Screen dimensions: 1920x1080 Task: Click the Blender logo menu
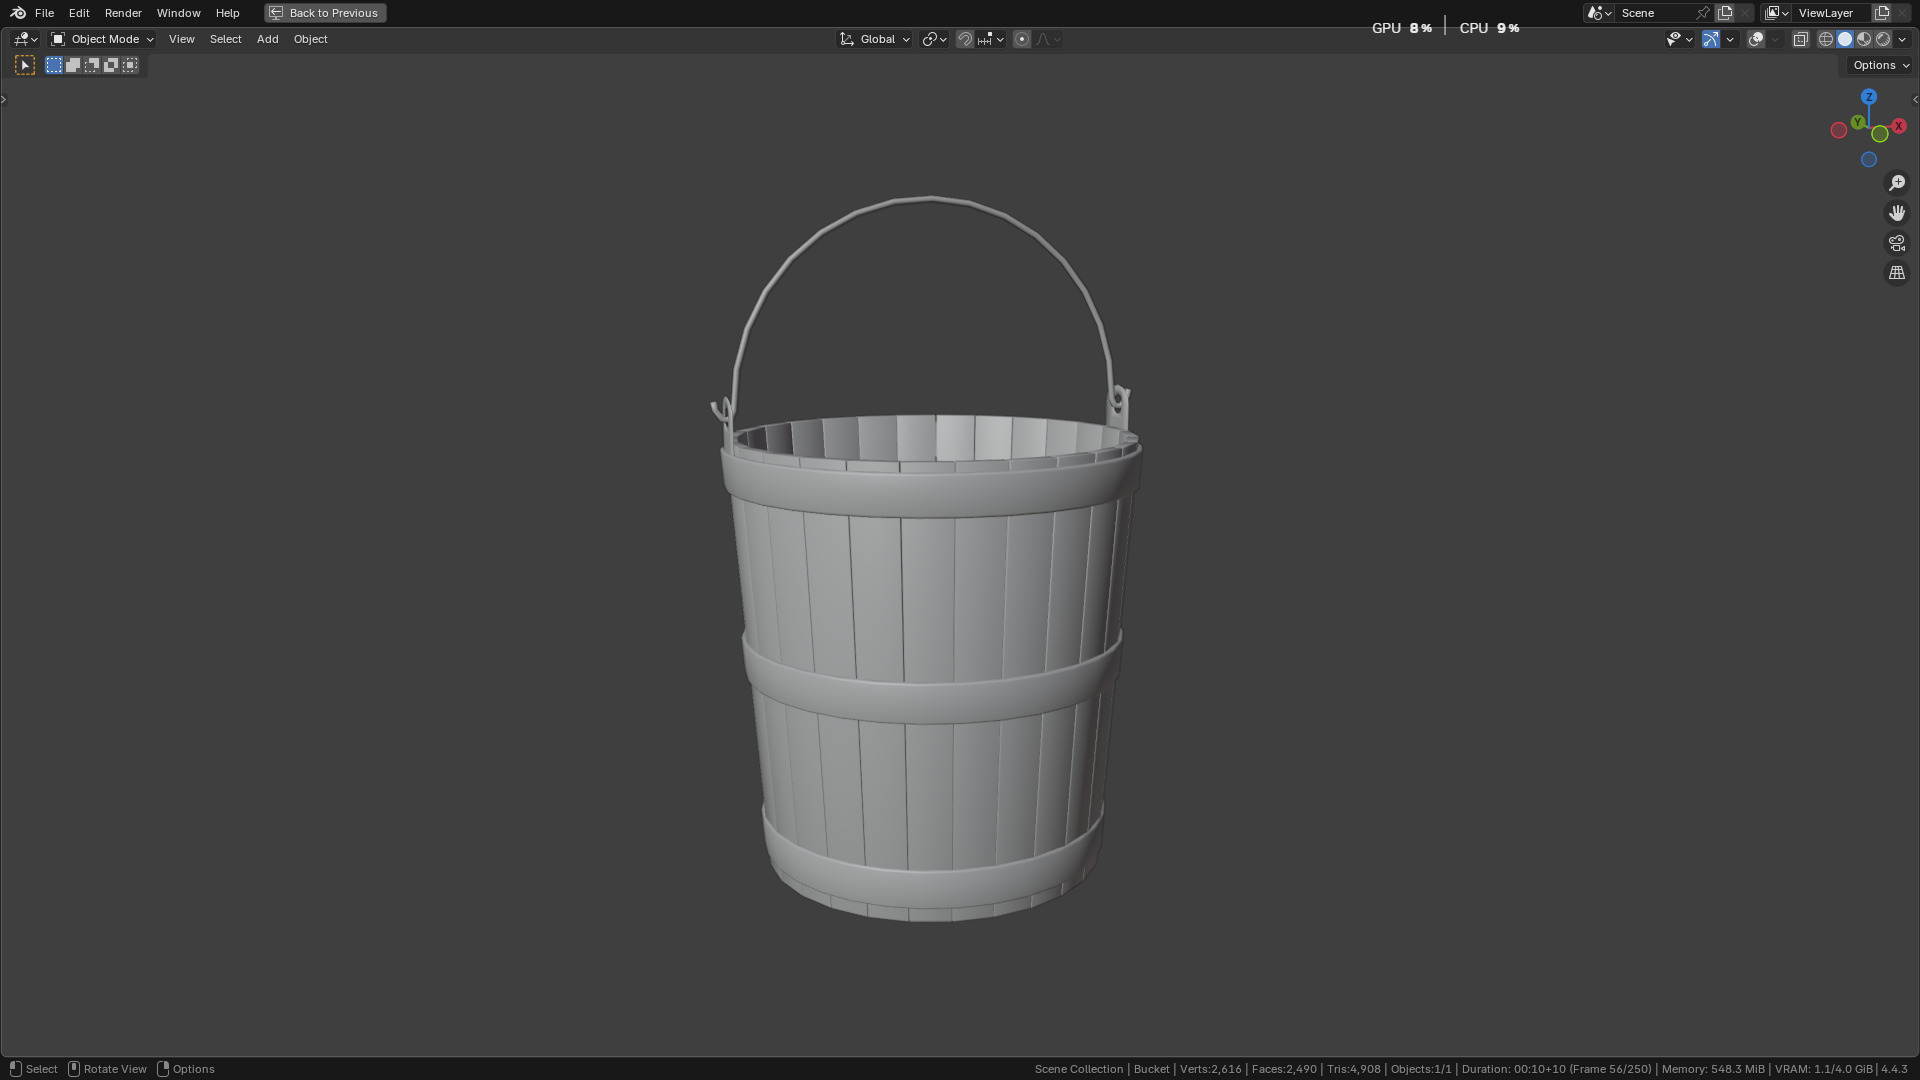(18, 13)
